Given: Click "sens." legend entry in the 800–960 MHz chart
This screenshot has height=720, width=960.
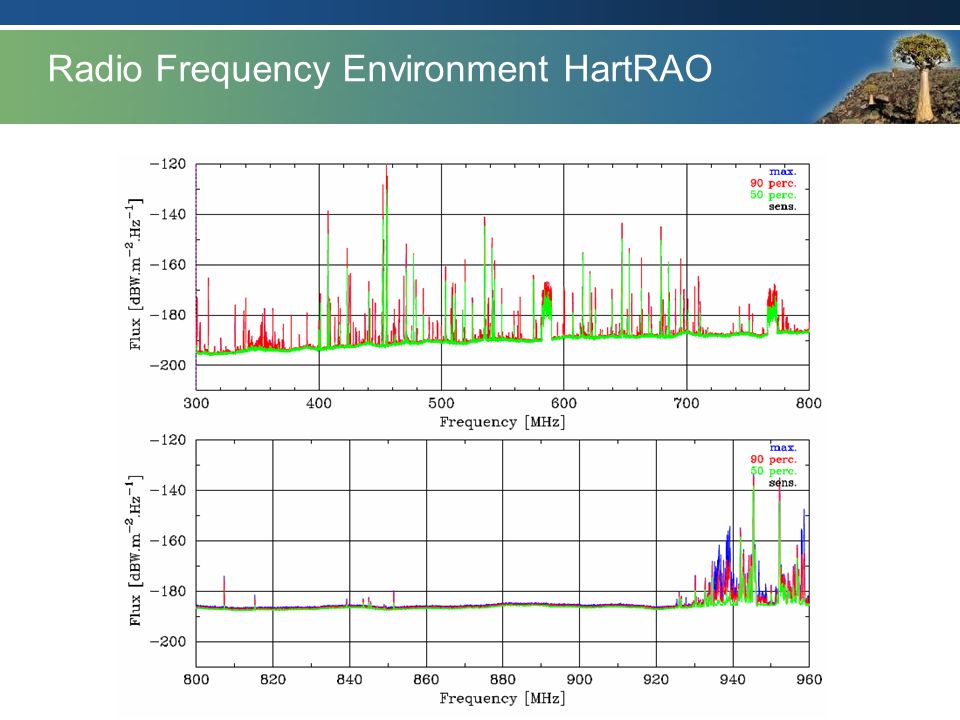Looking at the screenshot, I should pos(782,482).
